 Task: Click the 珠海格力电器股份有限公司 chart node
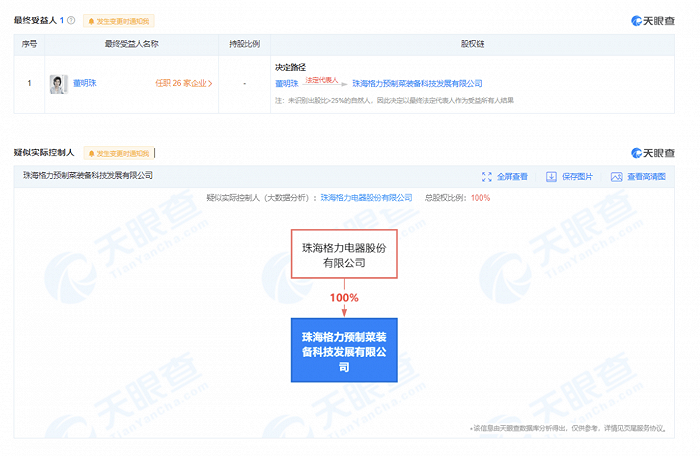(344, 254)
